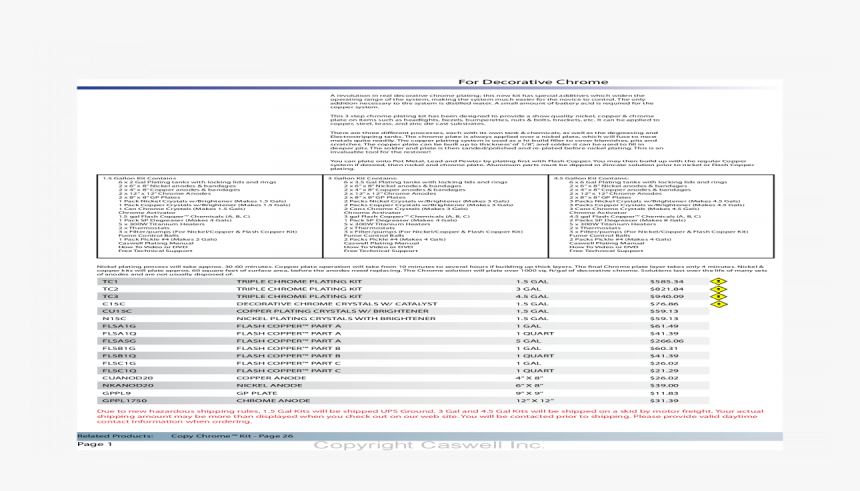This screenshot has width=860, height=491.
Task: Click the size value 6" X 8"
Action: [529, 385]
